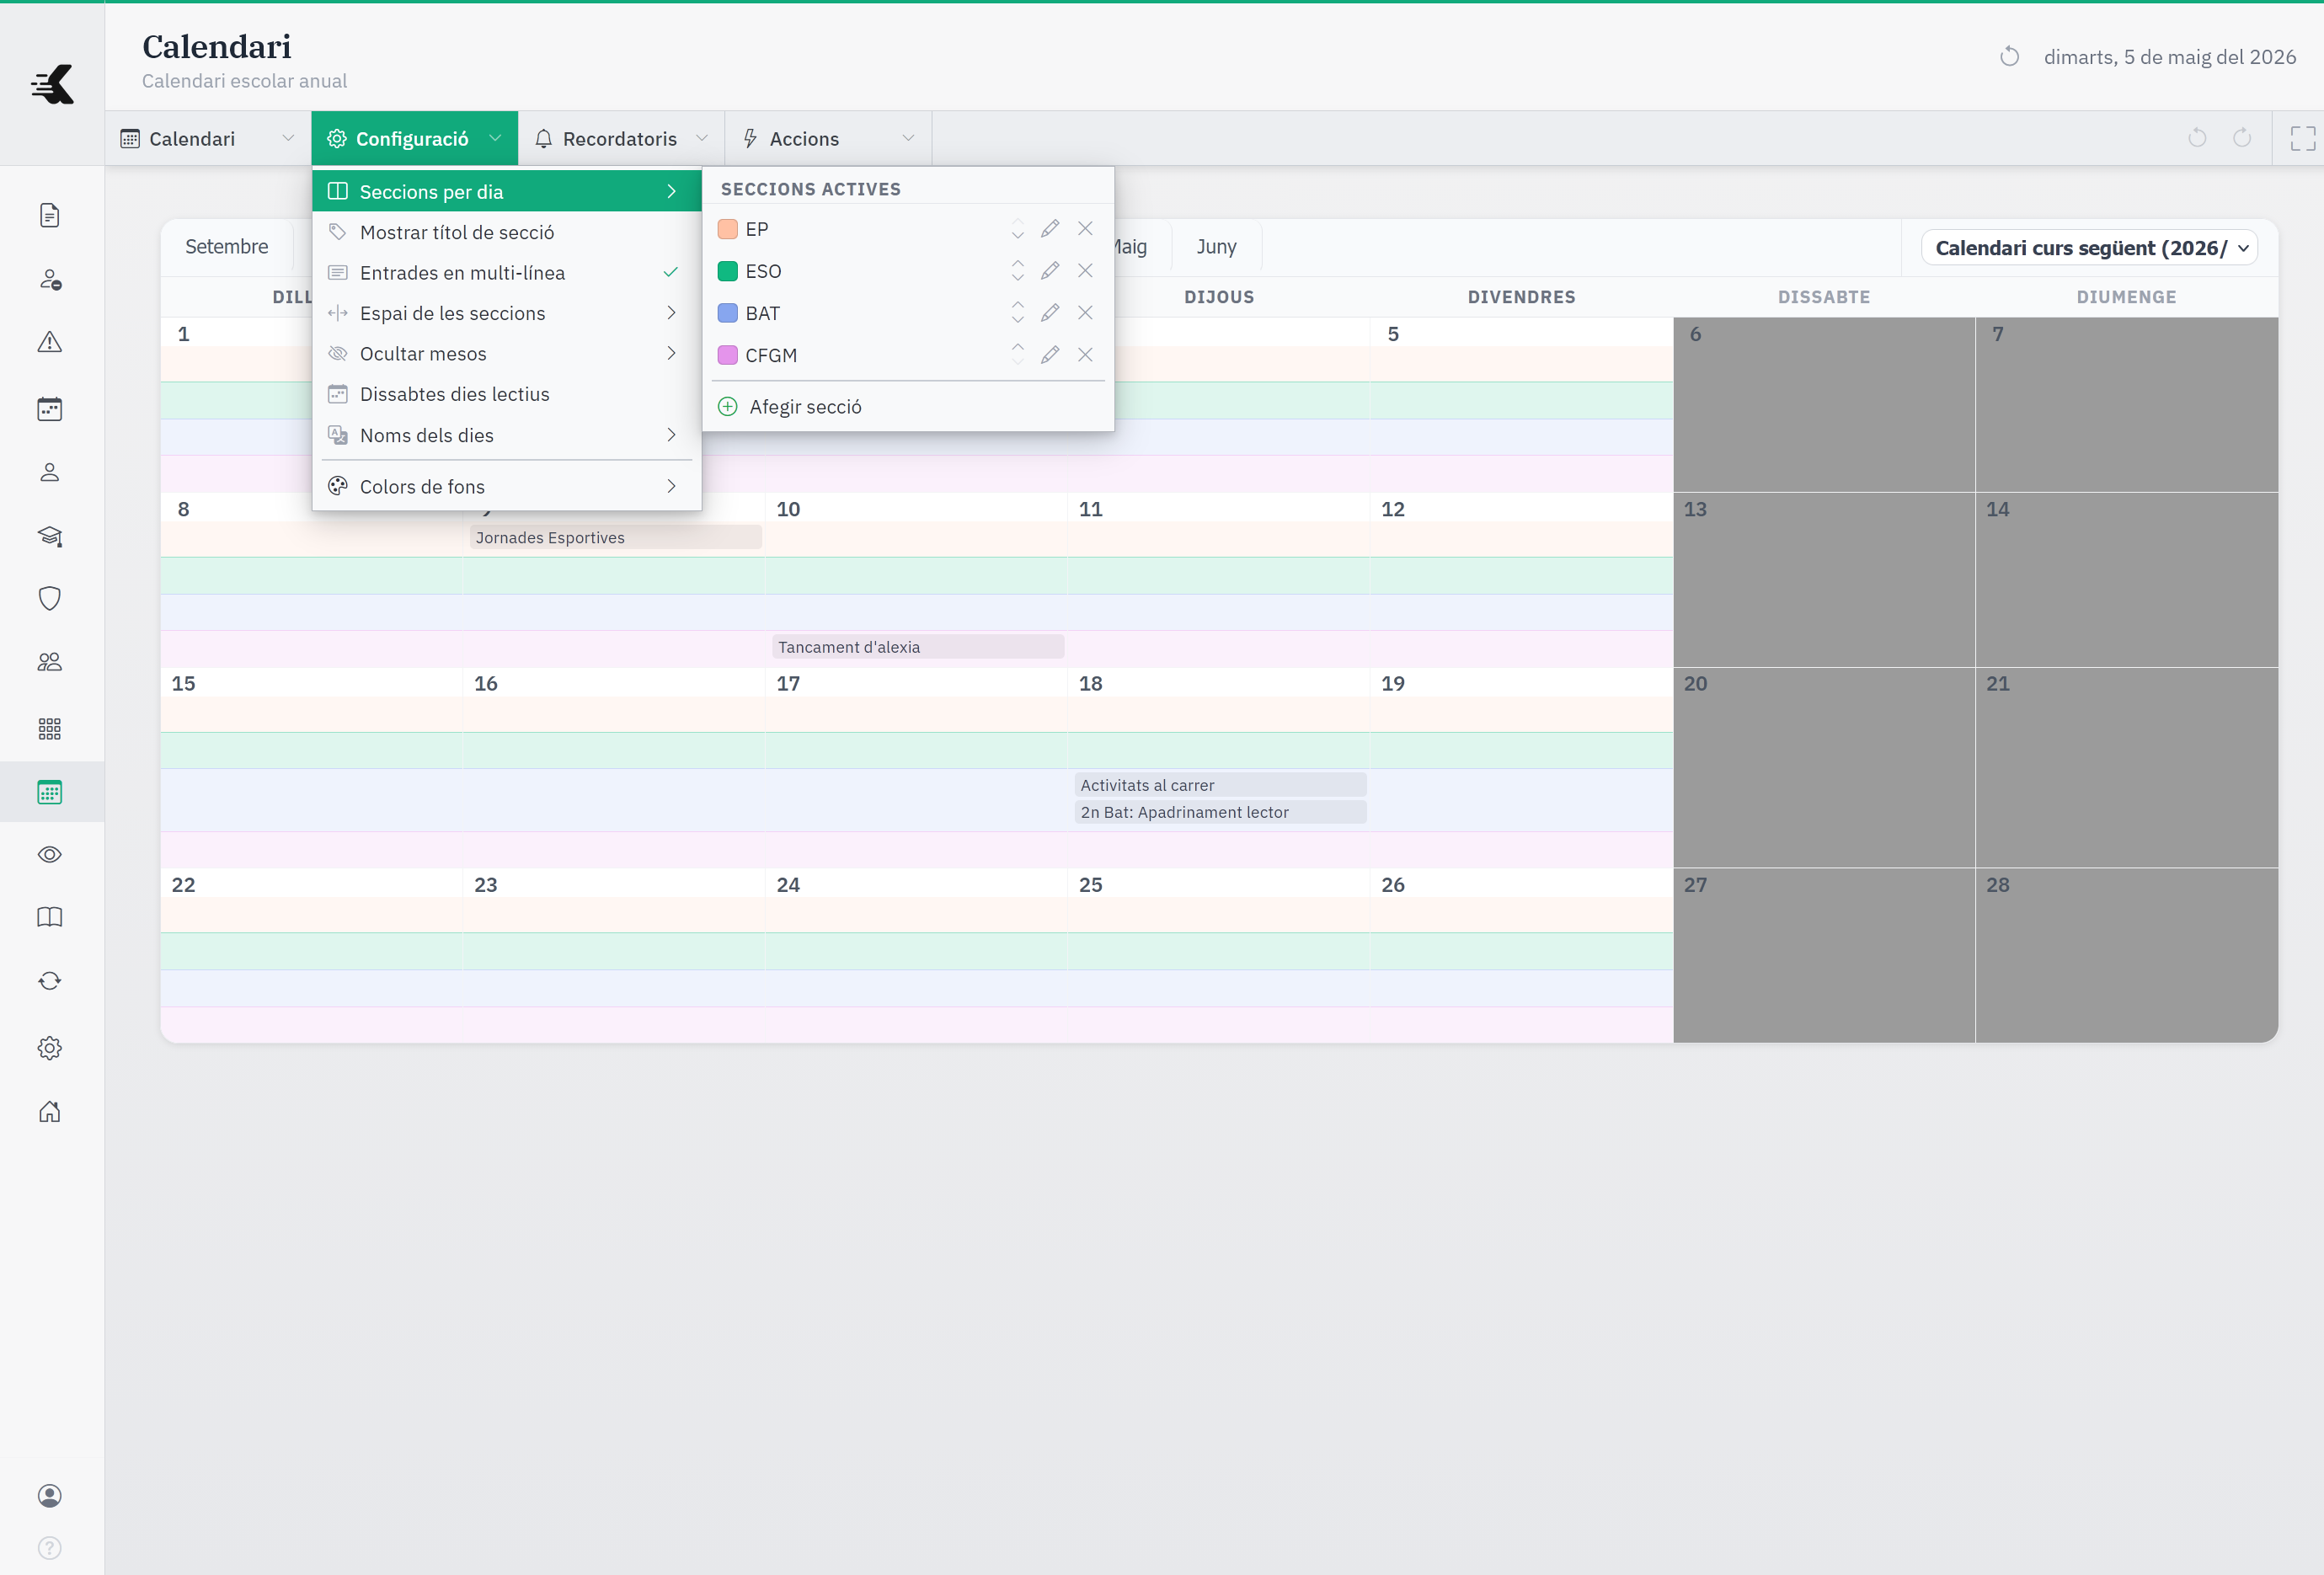Click the undo arrow in toolbar
The height and width of the screenshot is (1575, 2324).
tap(2197, 138)
